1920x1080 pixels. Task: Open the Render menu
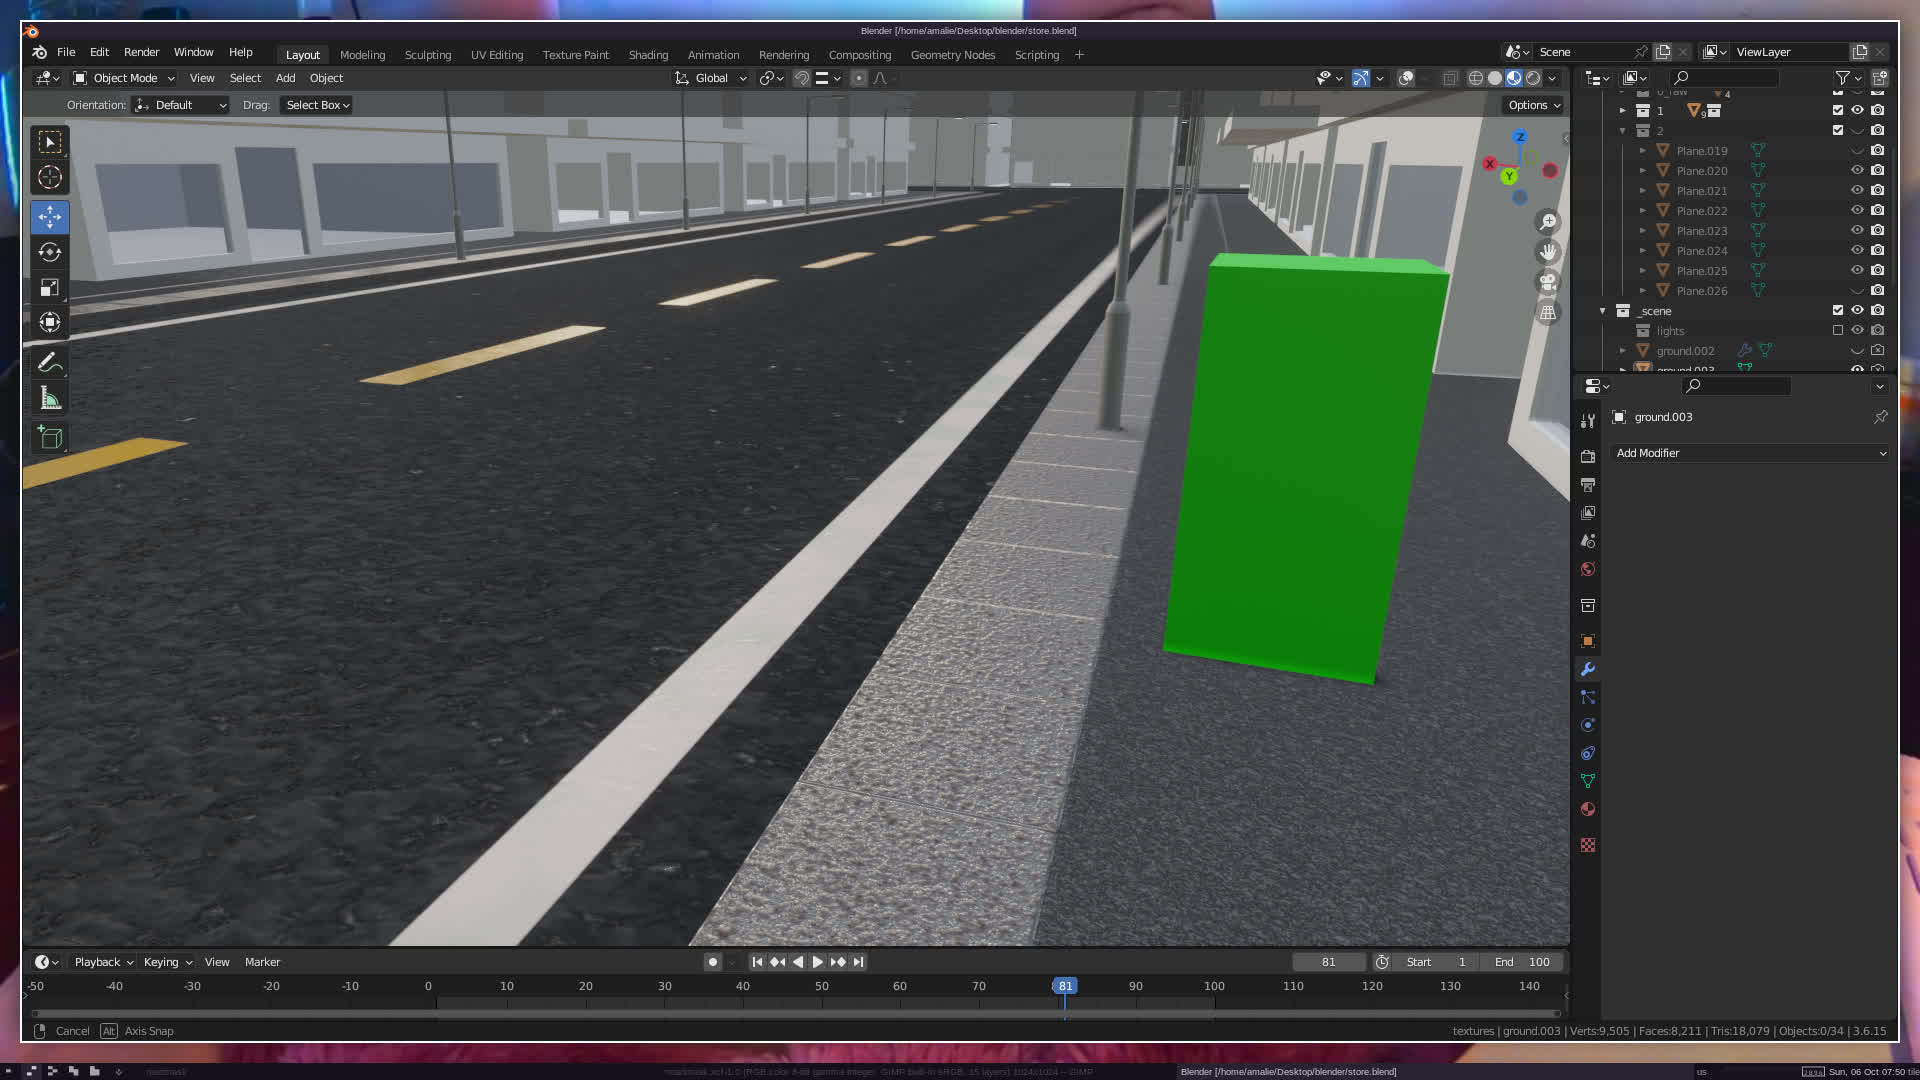141,52
